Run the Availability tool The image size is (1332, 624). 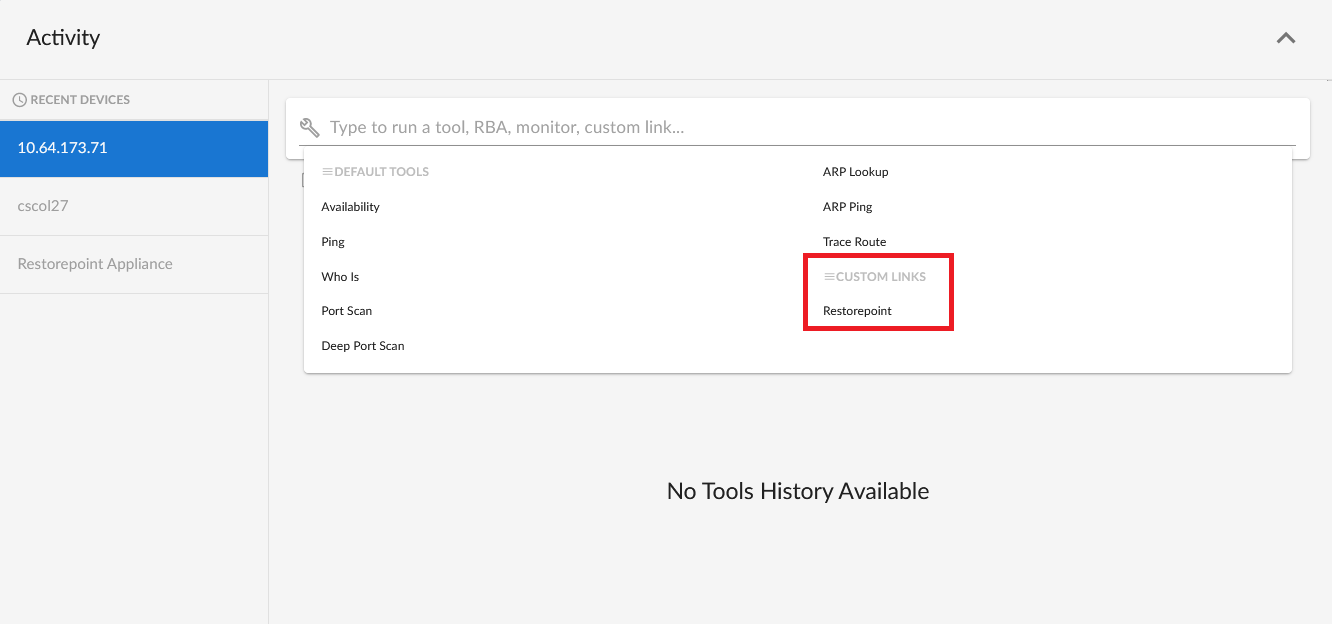(x=350, y=207)
